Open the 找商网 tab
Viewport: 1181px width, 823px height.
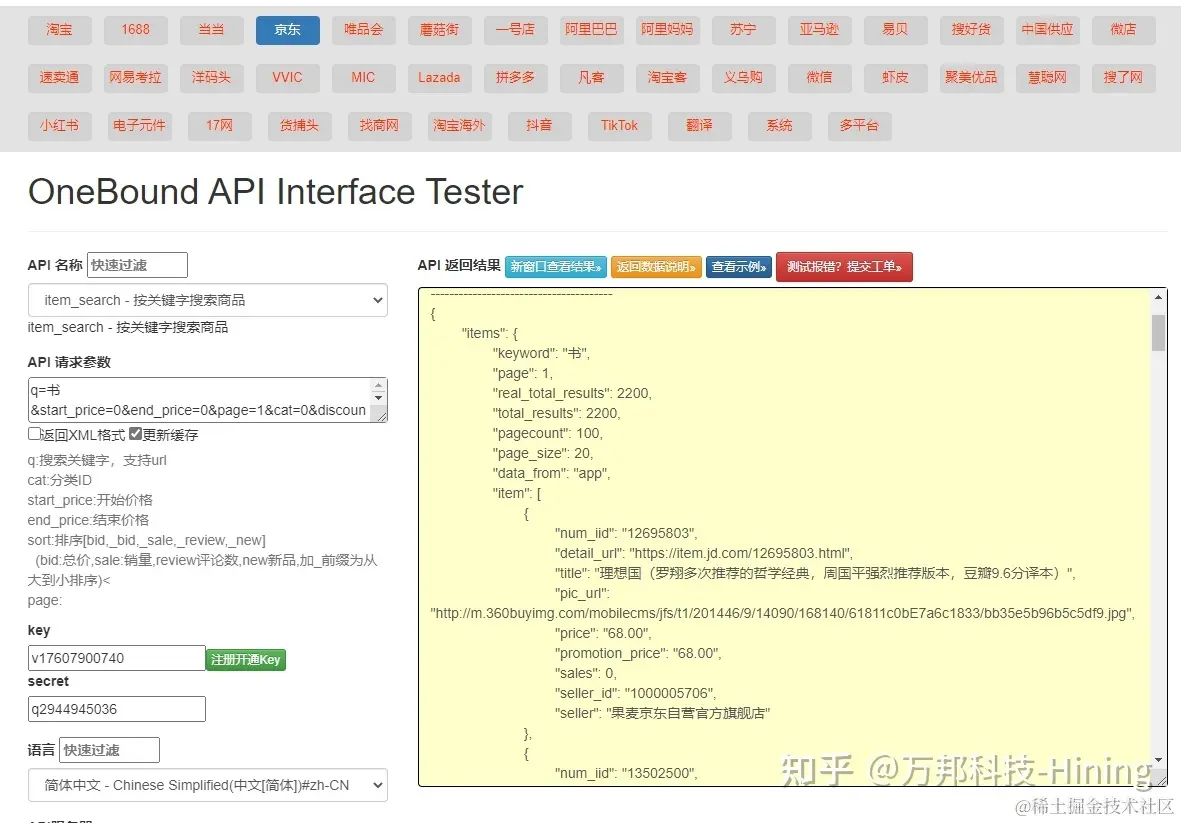click(380, 126)
